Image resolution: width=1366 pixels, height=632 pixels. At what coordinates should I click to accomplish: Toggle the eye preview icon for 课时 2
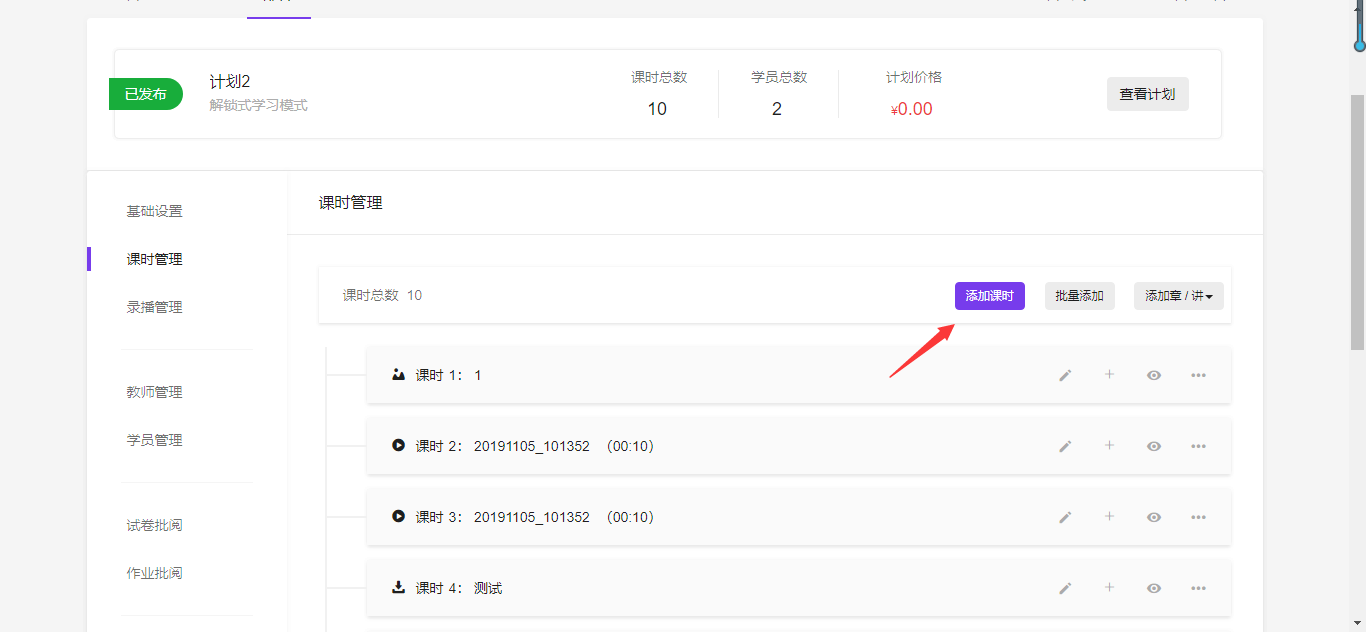pyautogui.click(x=1154, y=446)
